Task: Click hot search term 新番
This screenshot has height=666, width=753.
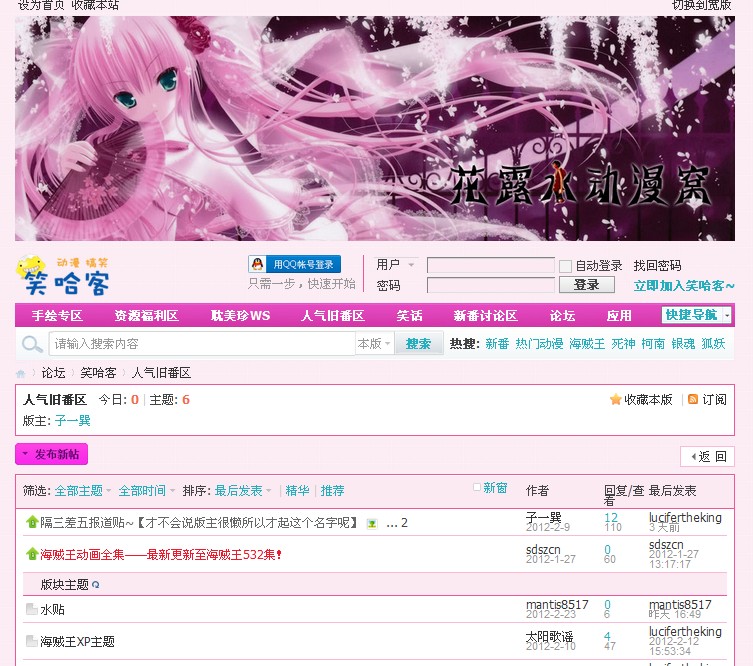Action: point(497,344)
